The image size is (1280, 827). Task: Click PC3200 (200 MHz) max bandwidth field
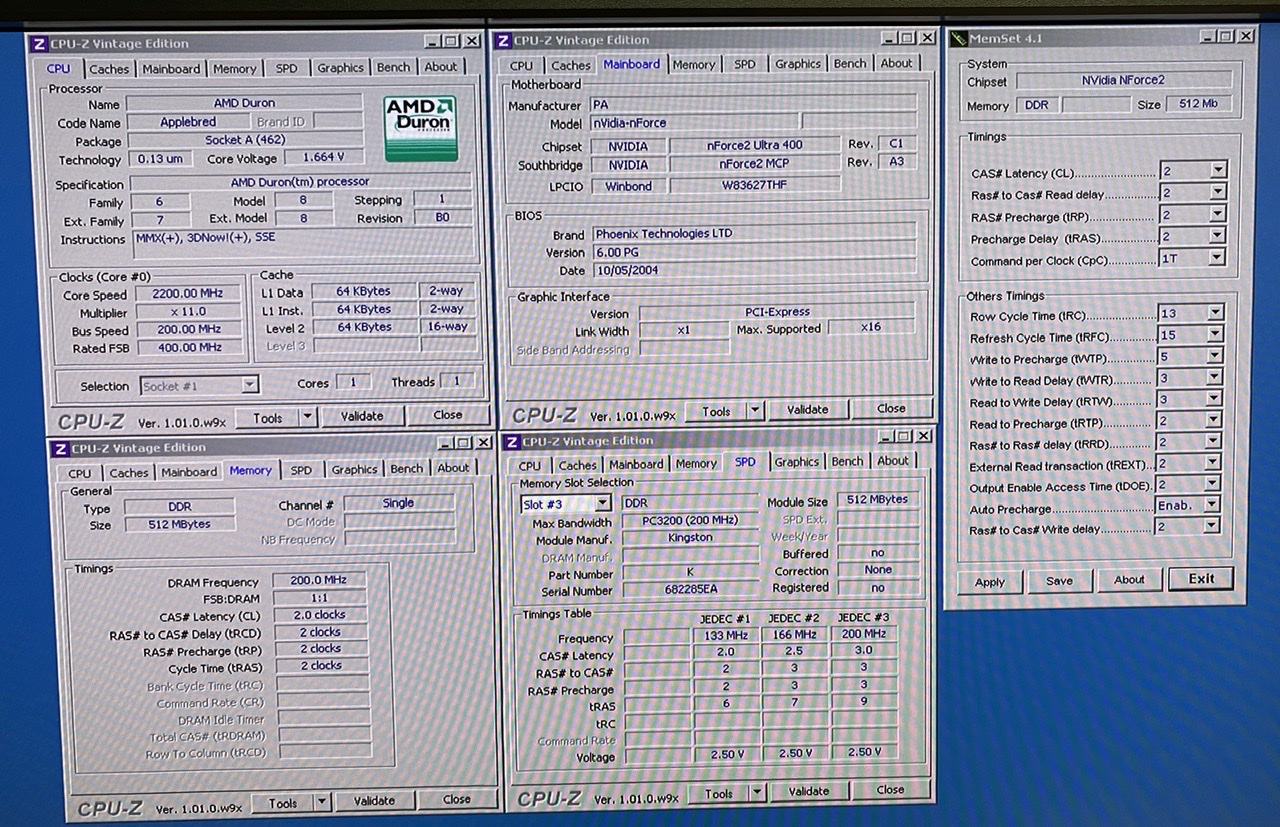690,521
